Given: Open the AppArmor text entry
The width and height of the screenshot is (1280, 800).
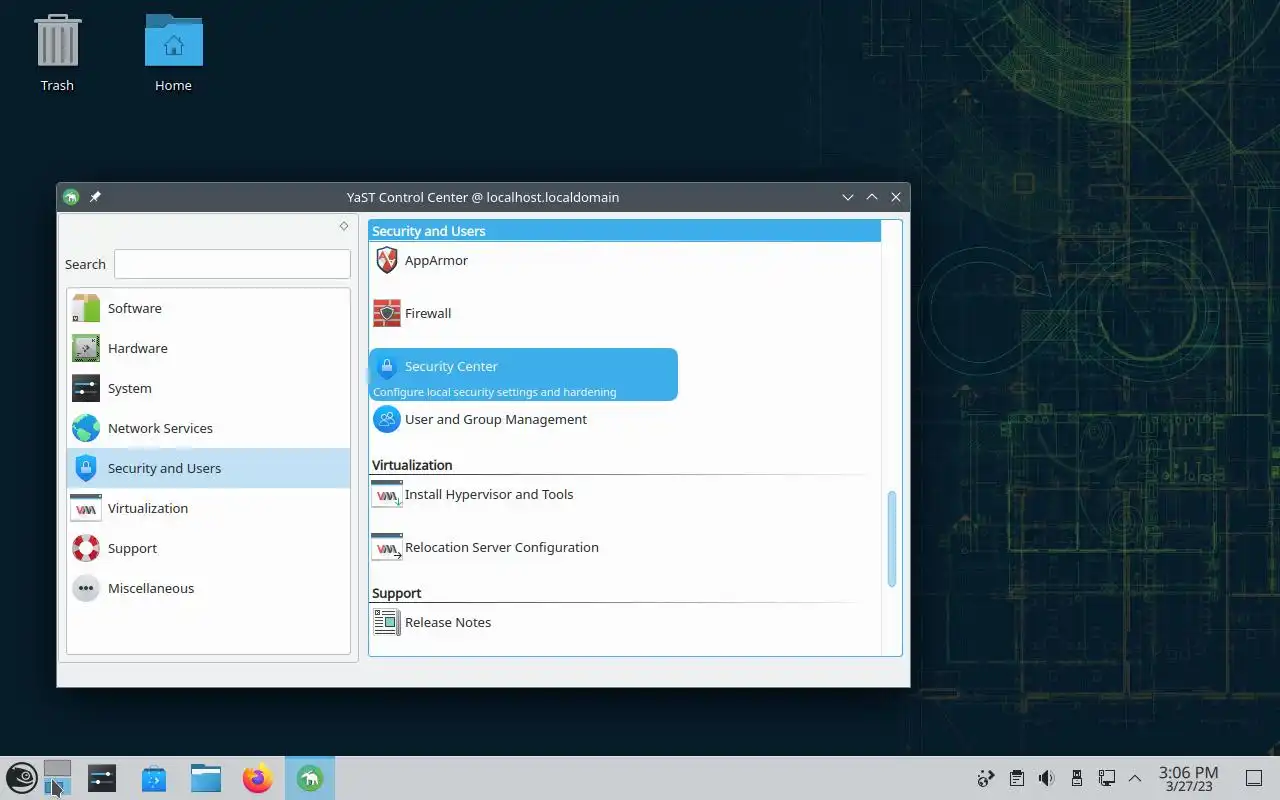Looking at the screenshot, I should tap(436, 260).
